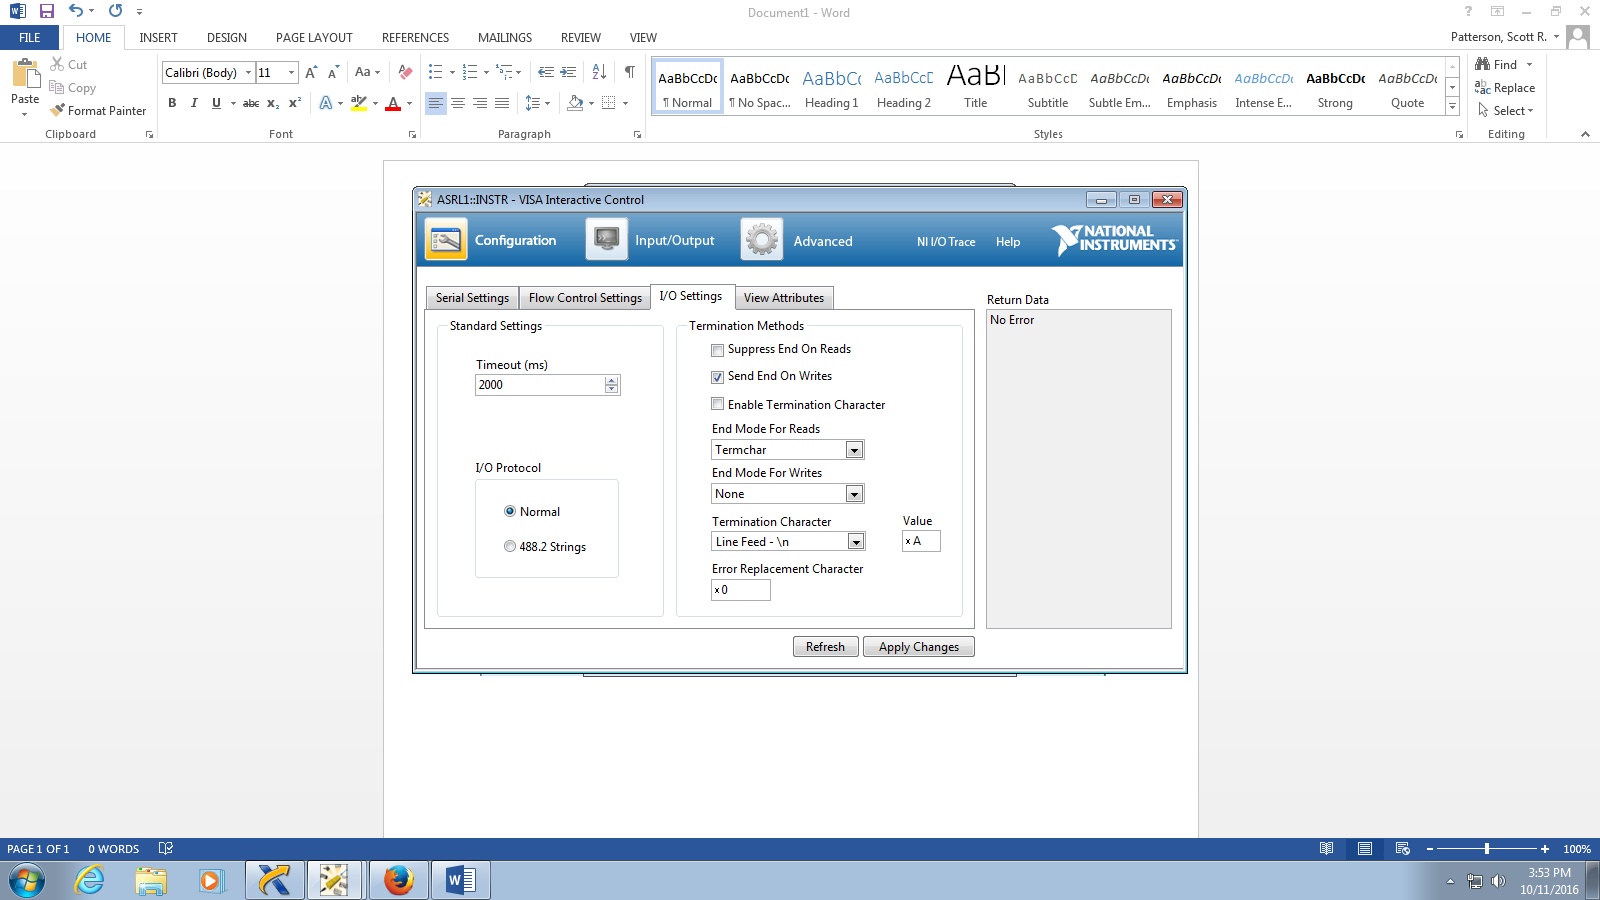Expand the Styles gallery
1600x900 pixels.
[1453, 106]
